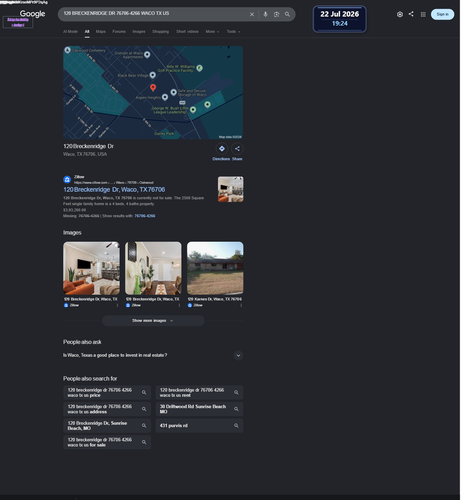Search '120 breckenridge dr ... address' suggestion
Viewport: 465px width, 500px height.
(x=107, y=409)
